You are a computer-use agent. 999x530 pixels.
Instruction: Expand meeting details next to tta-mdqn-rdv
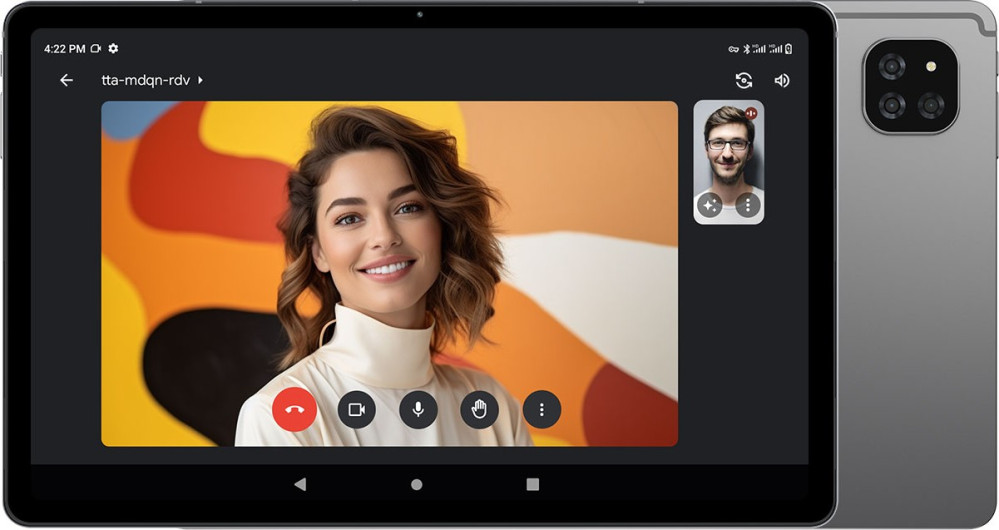[x=200, y=80]
